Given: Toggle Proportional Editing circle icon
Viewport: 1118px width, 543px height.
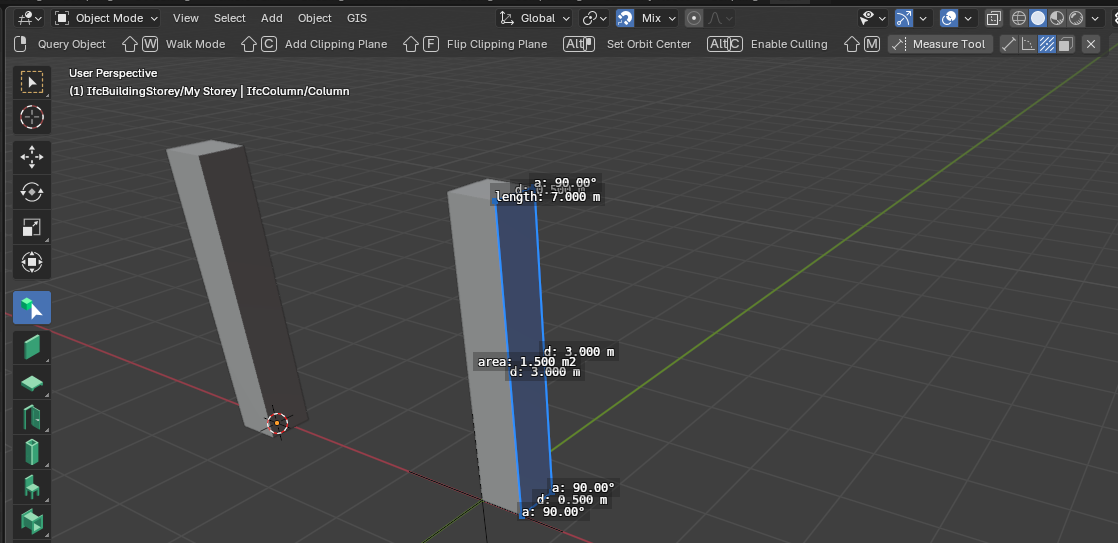Looking at the screenshot, I should [x=694, y=18].
